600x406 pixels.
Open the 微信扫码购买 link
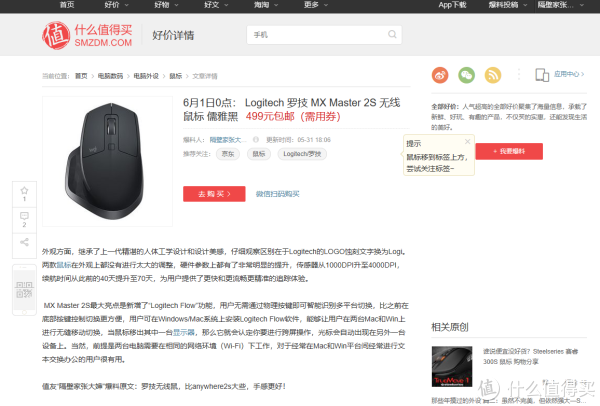[x=277, y=194]
